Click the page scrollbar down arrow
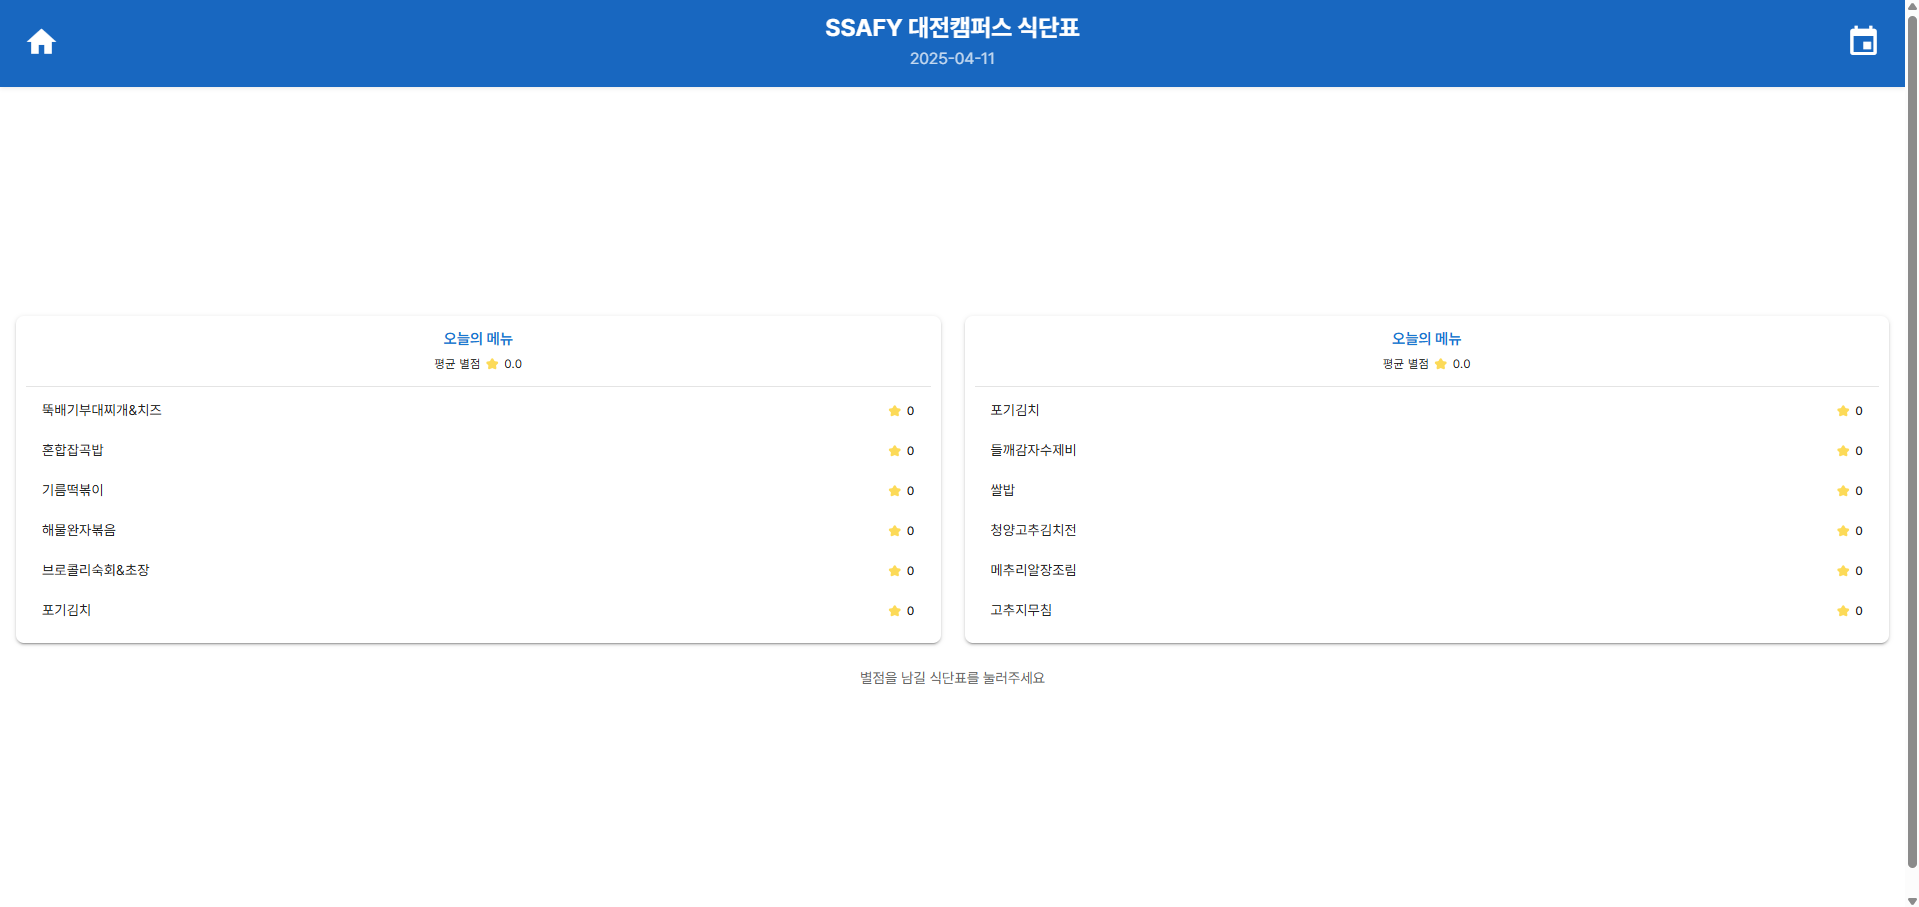The image size is (1919, 907). tap(1912, 900)
